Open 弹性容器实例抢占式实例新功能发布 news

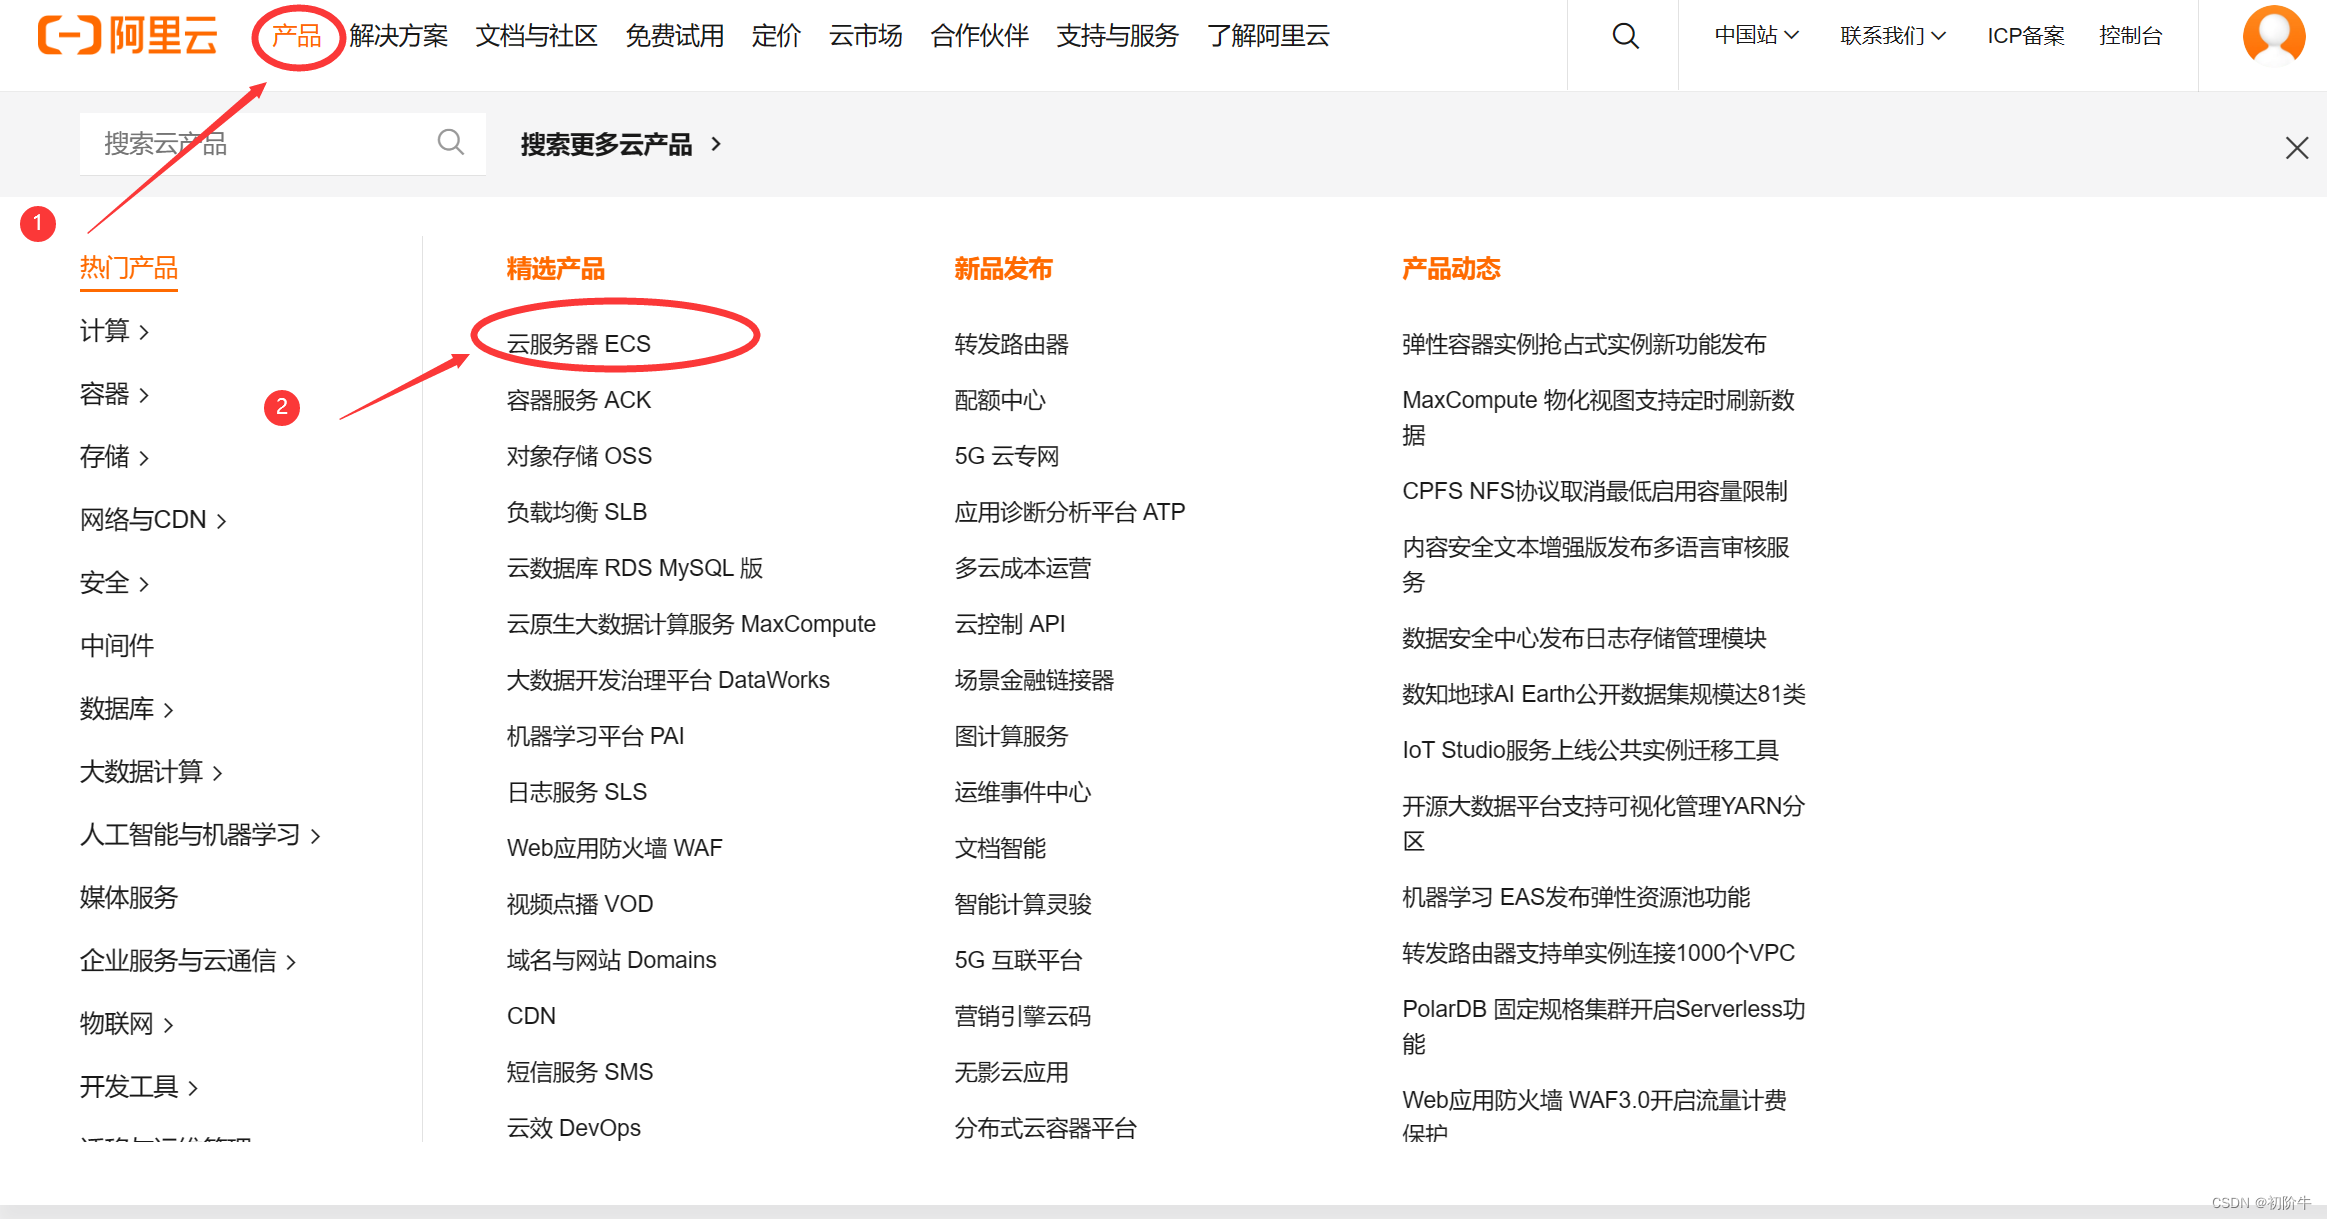[x=1584, y=344]
